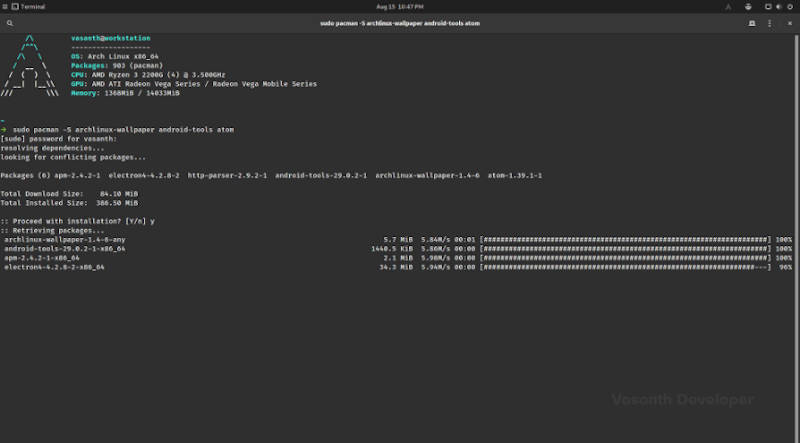The image size is (800, 443).
Task: Click the archlinux-wallpaper package download line
Action: point(398,239)
